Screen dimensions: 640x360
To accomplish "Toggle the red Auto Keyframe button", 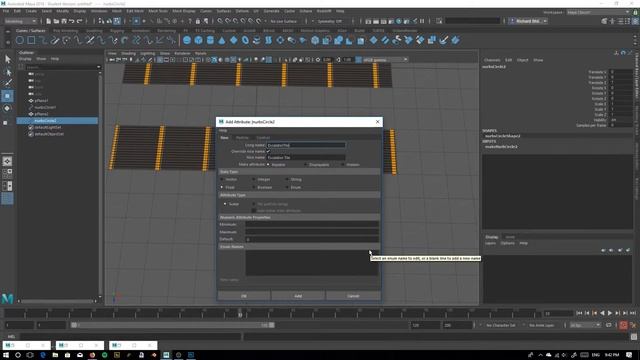I will tap(623, 325).
